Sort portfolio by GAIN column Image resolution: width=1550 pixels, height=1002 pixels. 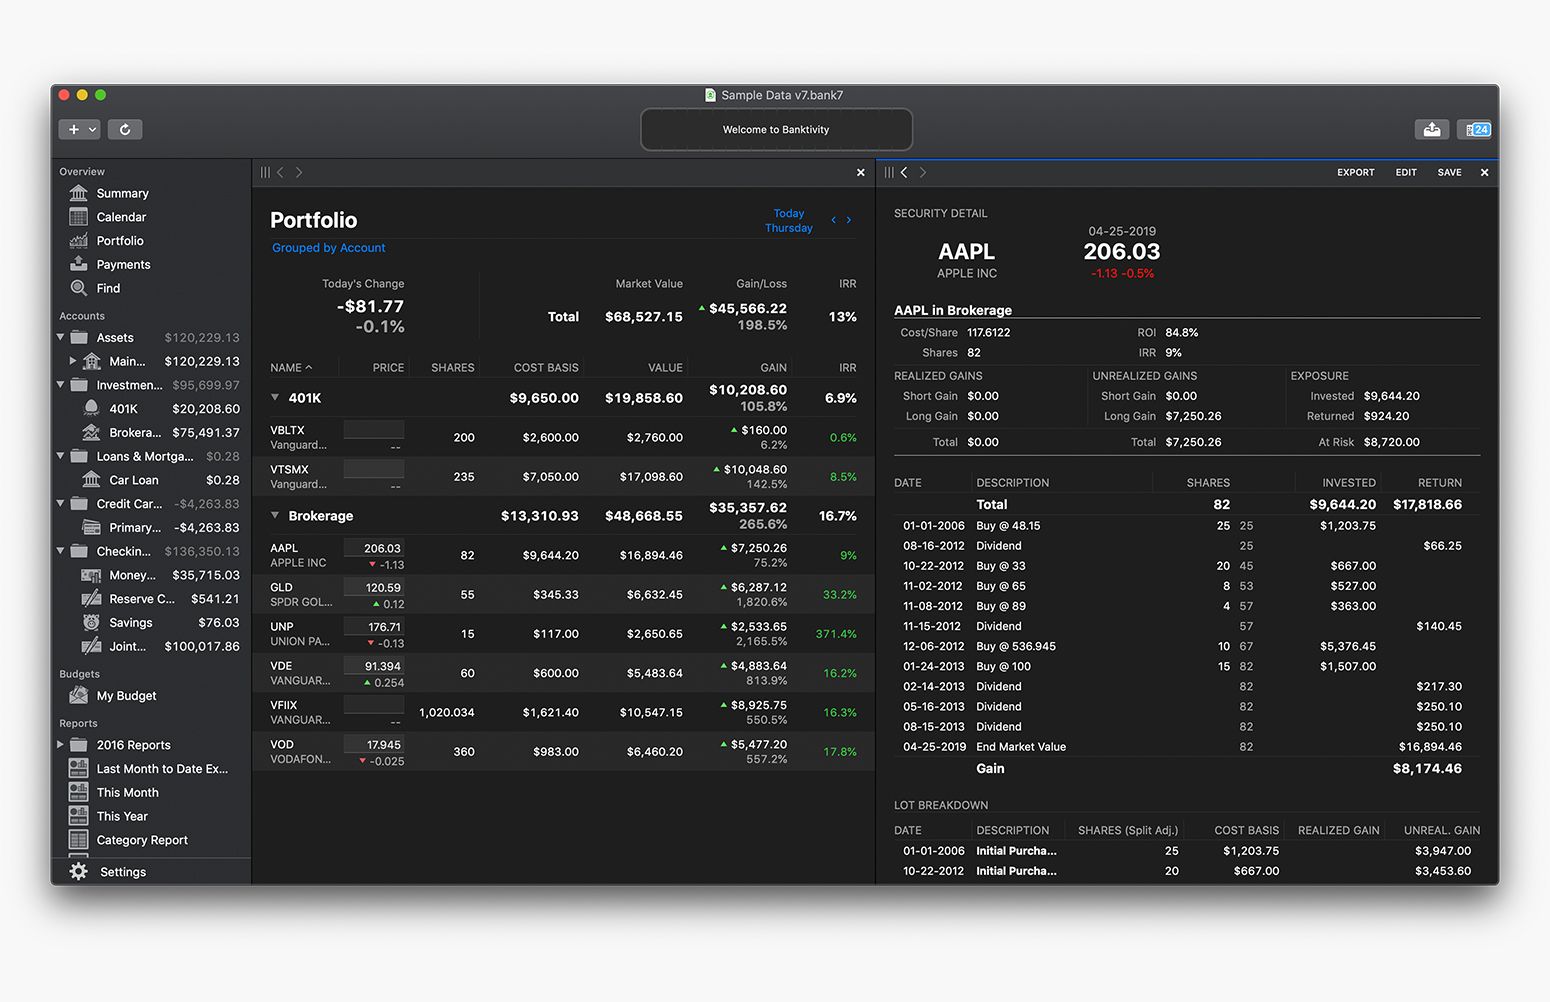774,368
